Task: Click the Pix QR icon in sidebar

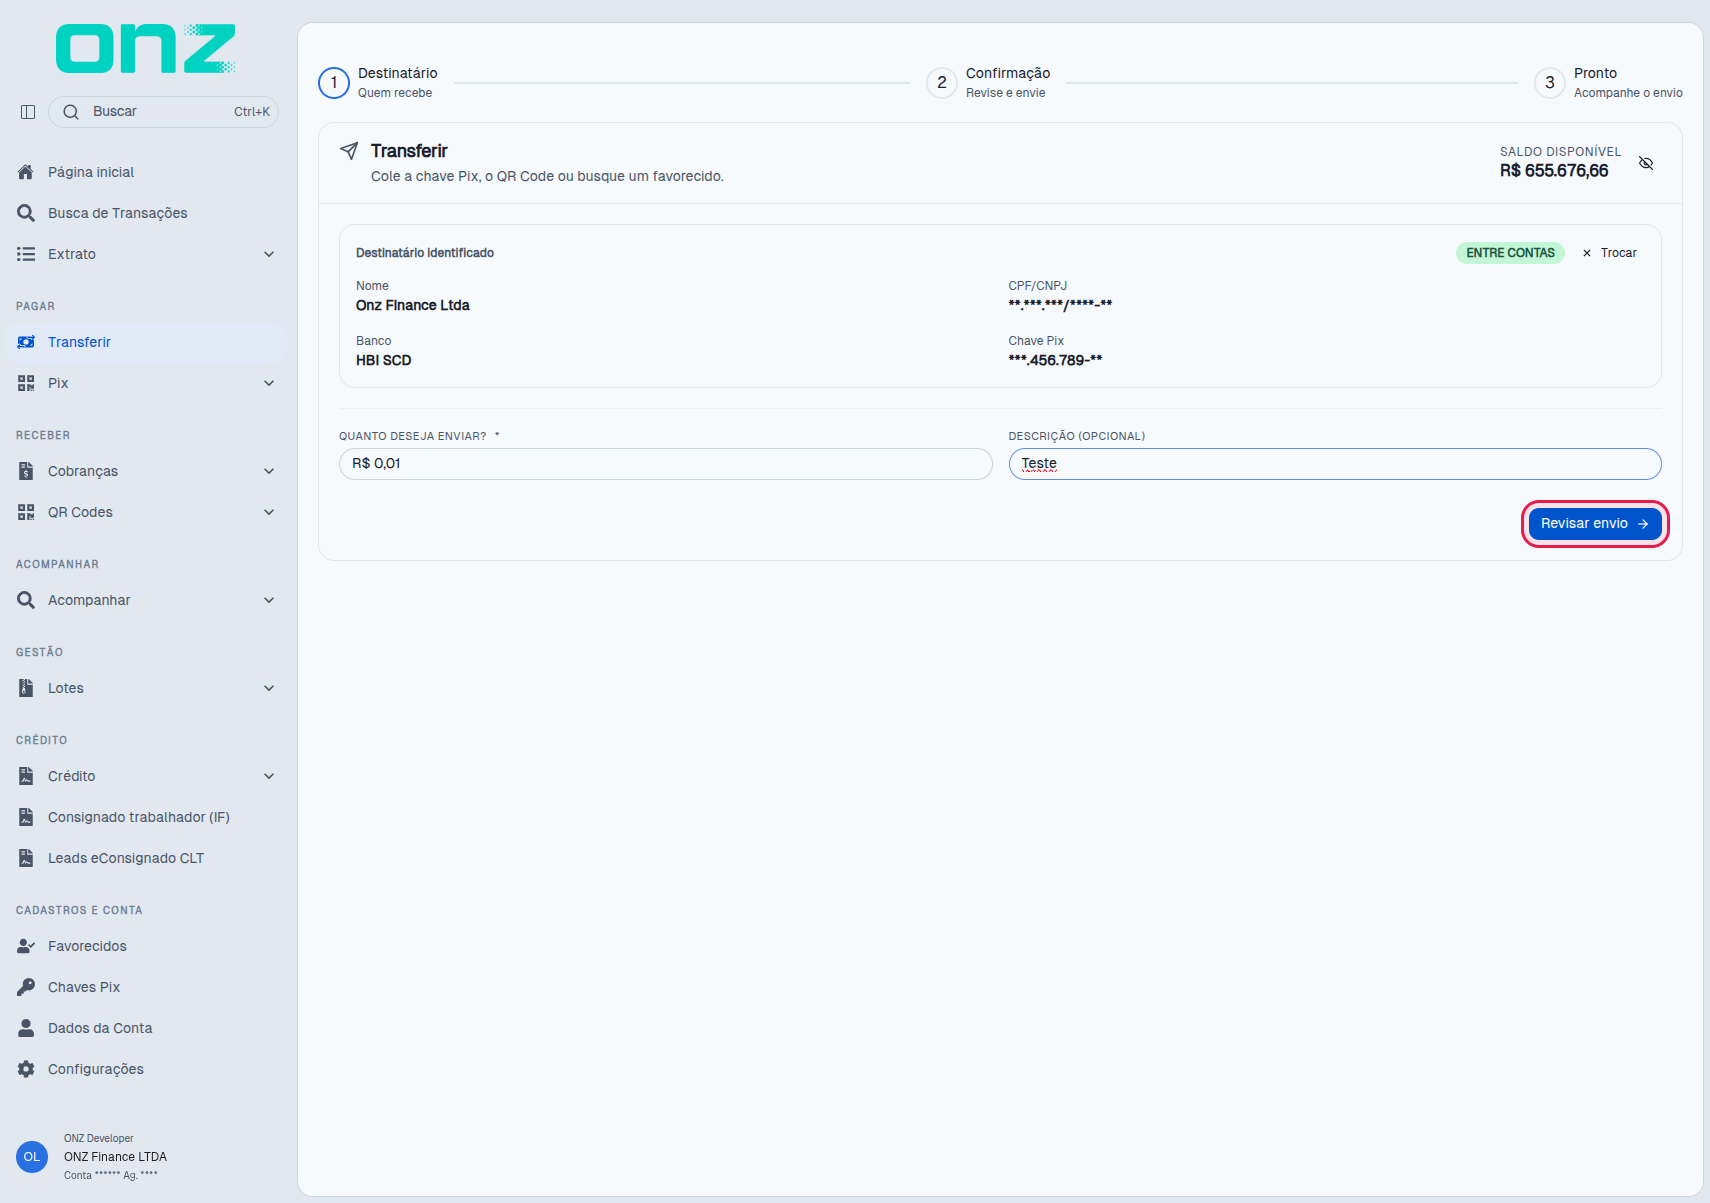Action: click(26, 383)
